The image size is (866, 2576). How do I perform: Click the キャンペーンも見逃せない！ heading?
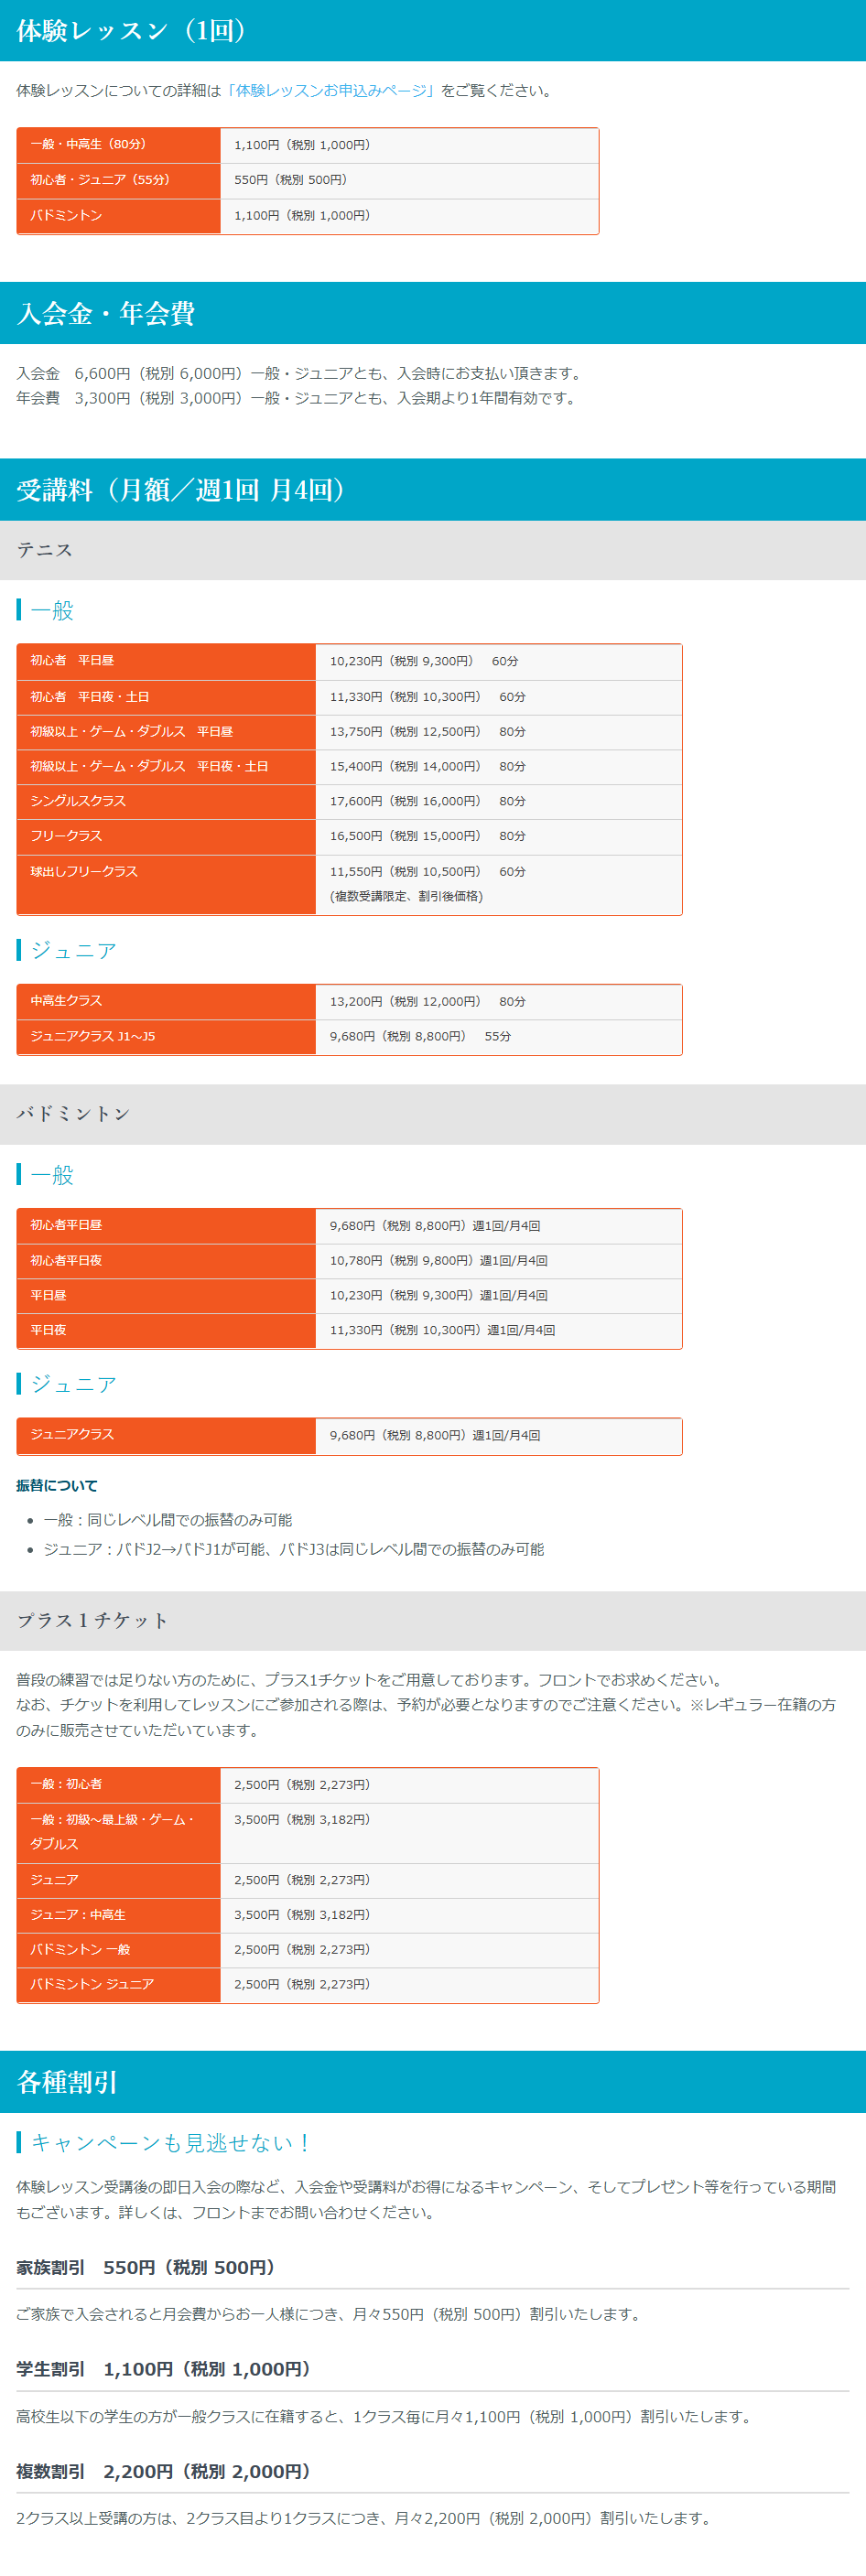click(x=171, y=2143)
